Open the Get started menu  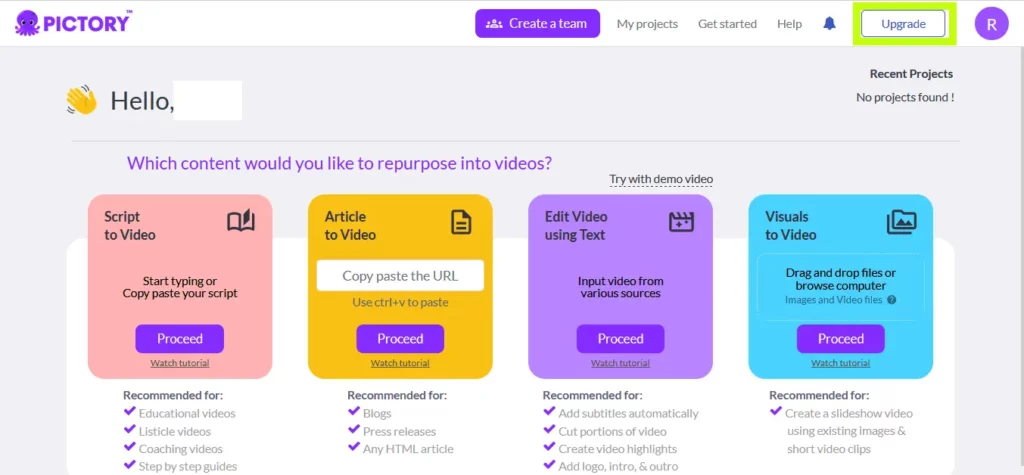tap(727, 24)
